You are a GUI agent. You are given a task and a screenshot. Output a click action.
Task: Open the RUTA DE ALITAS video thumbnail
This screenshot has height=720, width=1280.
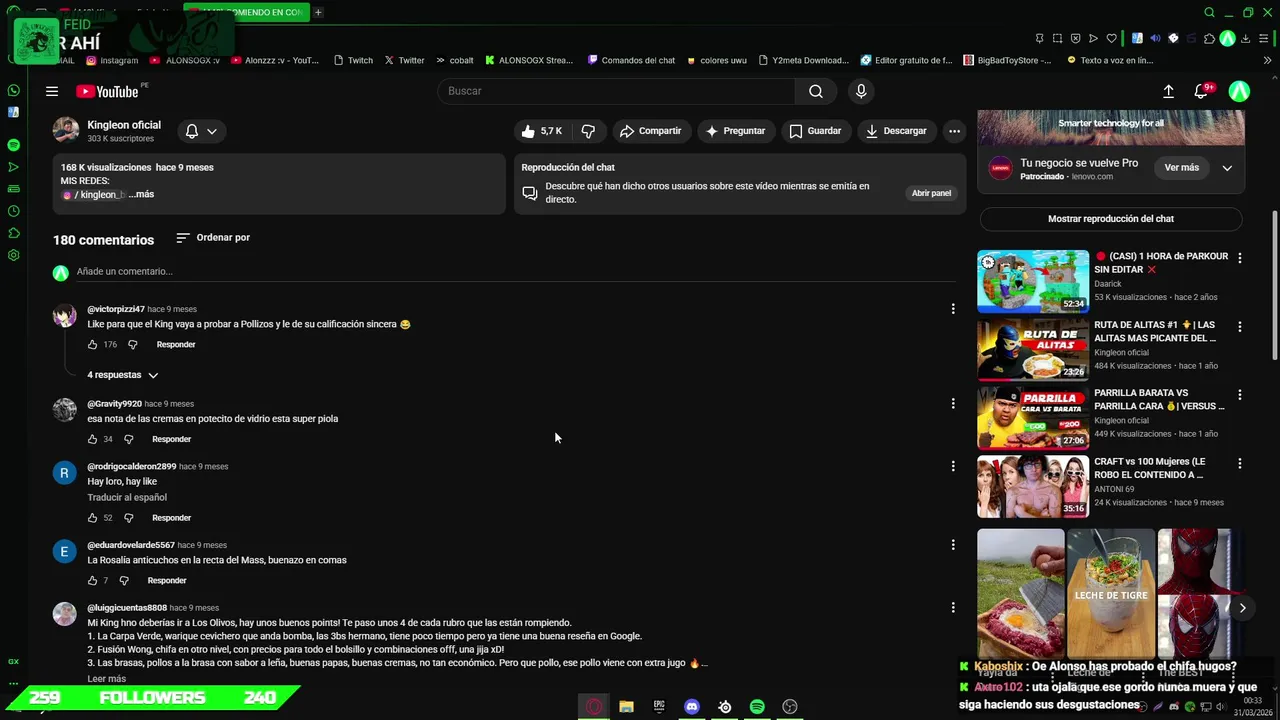tap(1033, 350)
